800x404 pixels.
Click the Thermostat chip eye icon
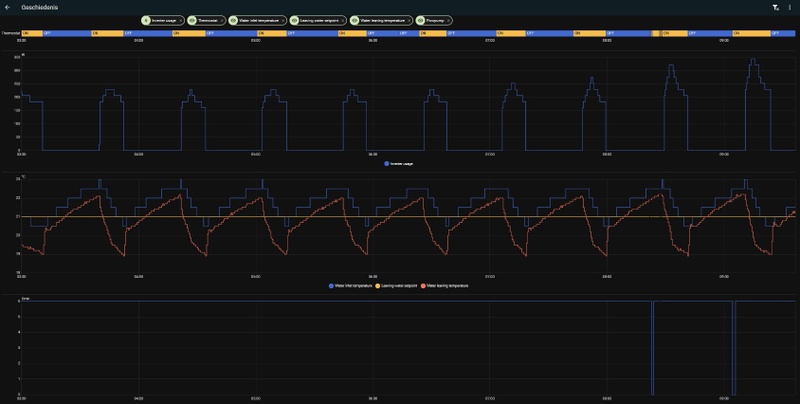[192, 20]
